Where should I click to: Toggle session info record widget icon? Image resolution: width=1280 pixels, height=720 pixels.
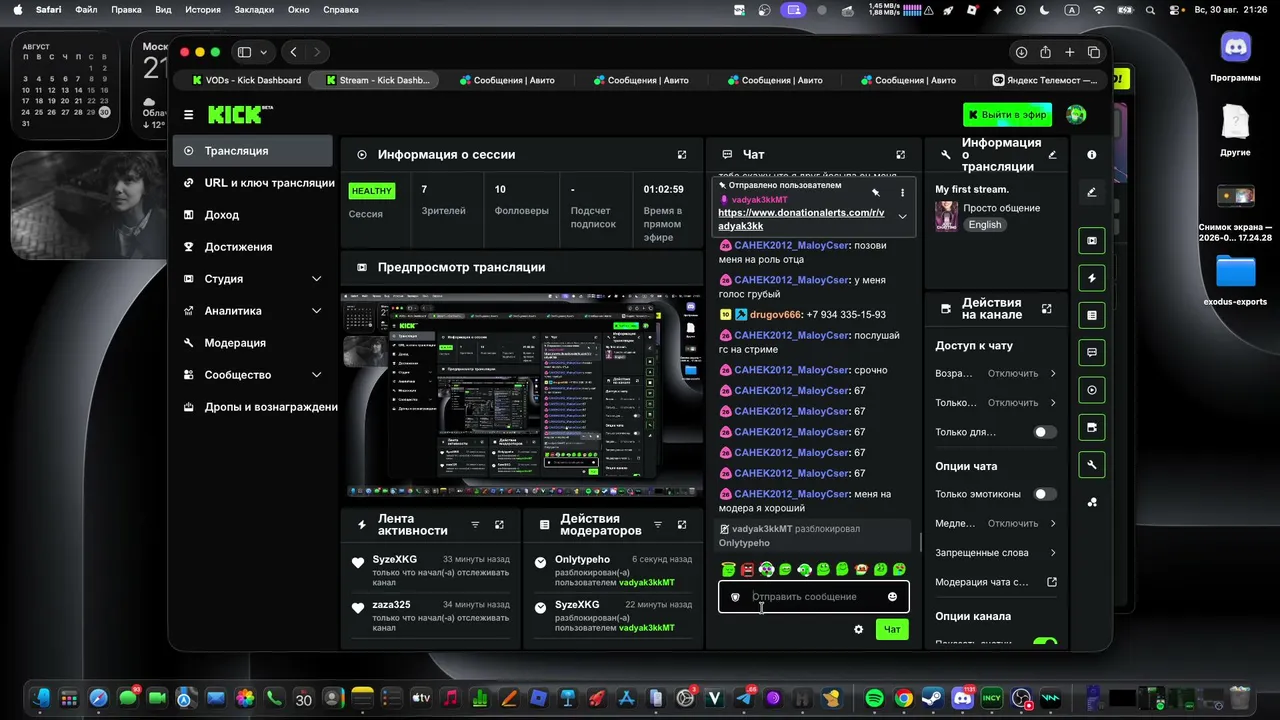[x=1092, y=390]
